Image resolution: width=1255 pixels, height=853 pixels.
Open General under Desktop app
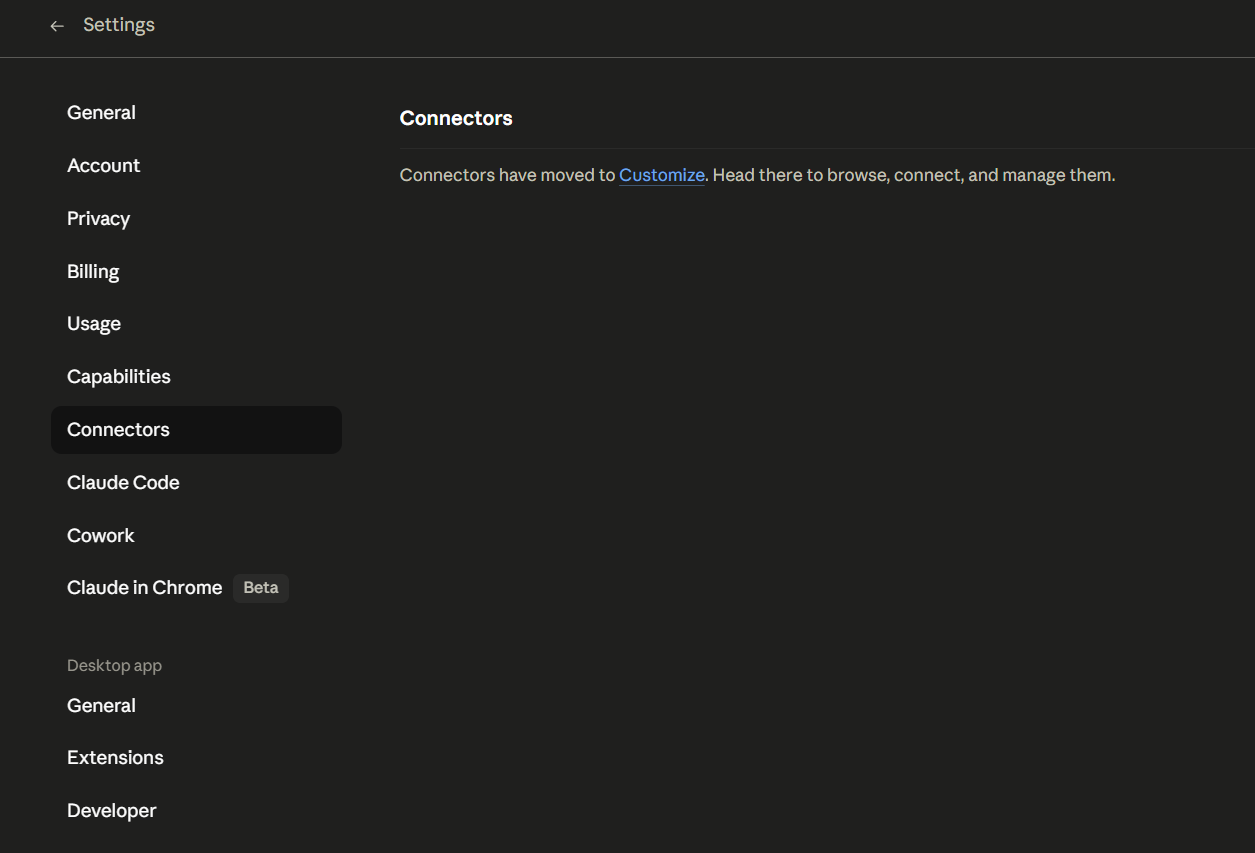pos(196,706)
